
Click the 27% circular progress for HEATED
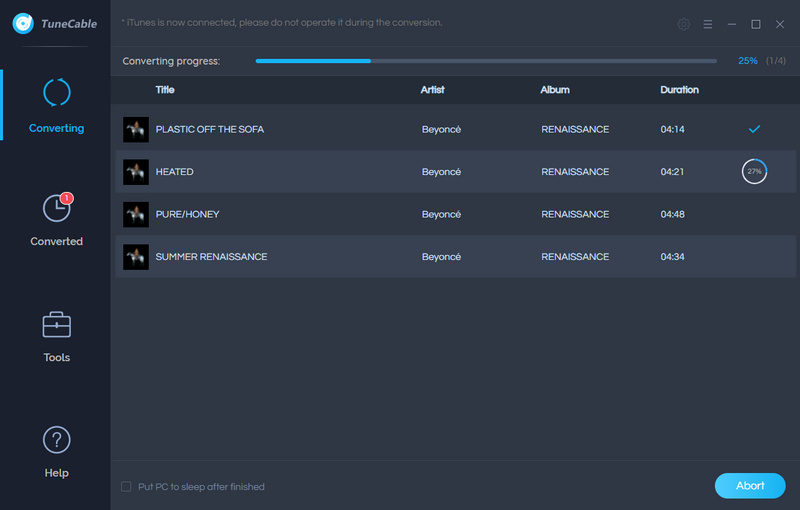(x=754, y=171)
